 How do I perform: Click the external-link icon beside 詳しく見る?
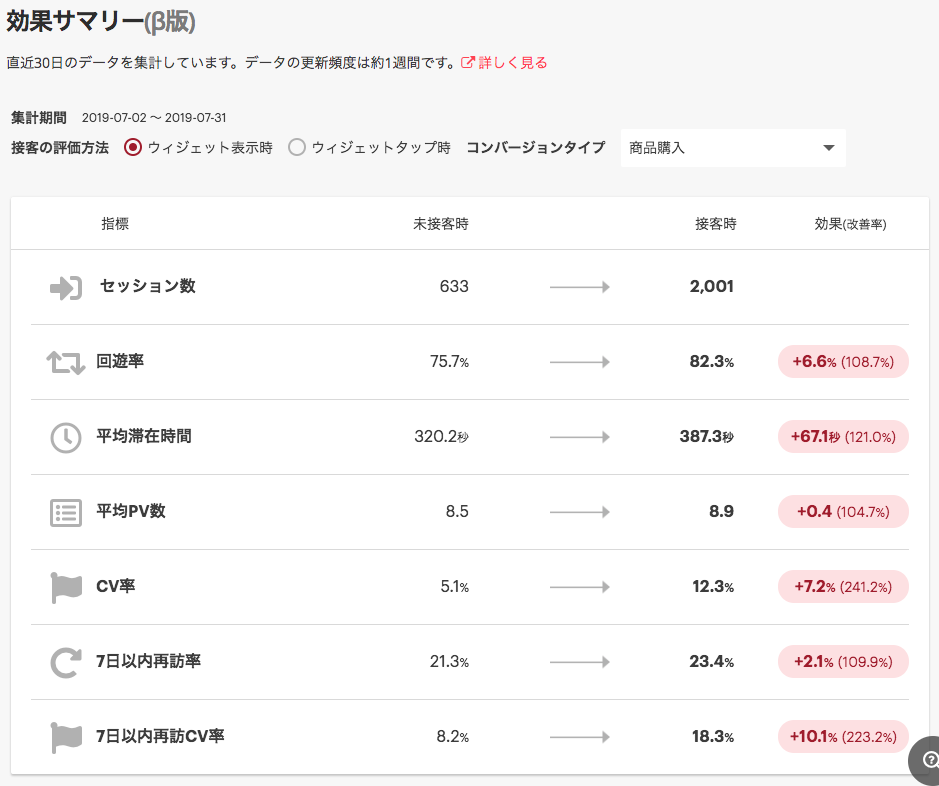468,62
